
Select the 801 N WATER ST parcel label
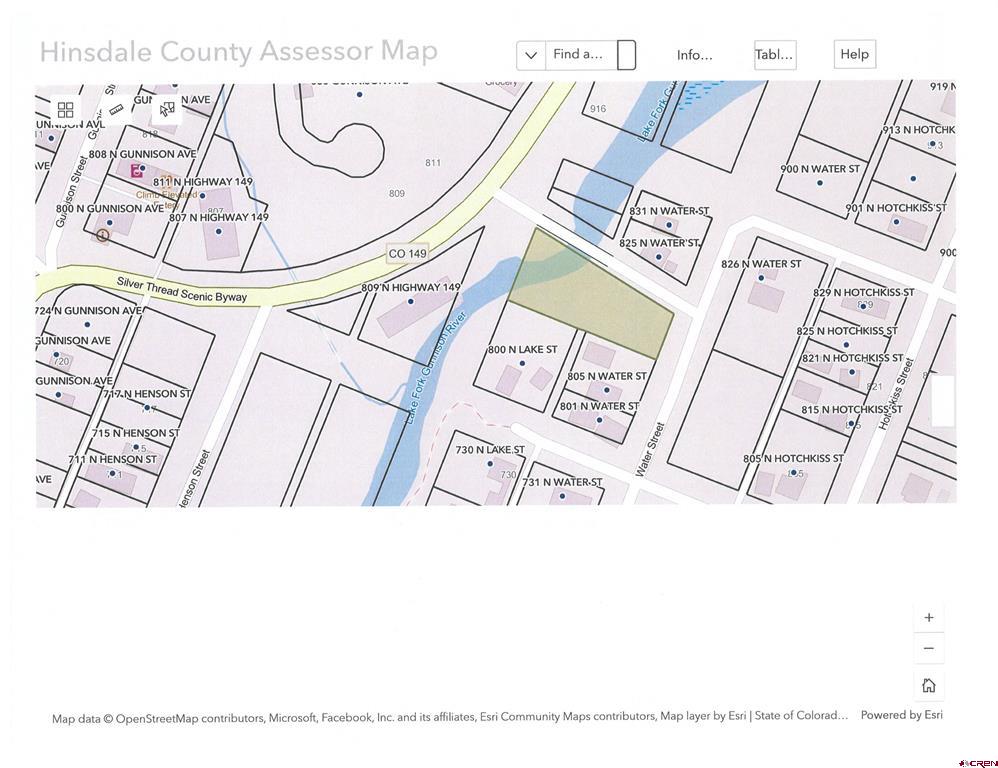pyautogui.click(x=599, y=406)
